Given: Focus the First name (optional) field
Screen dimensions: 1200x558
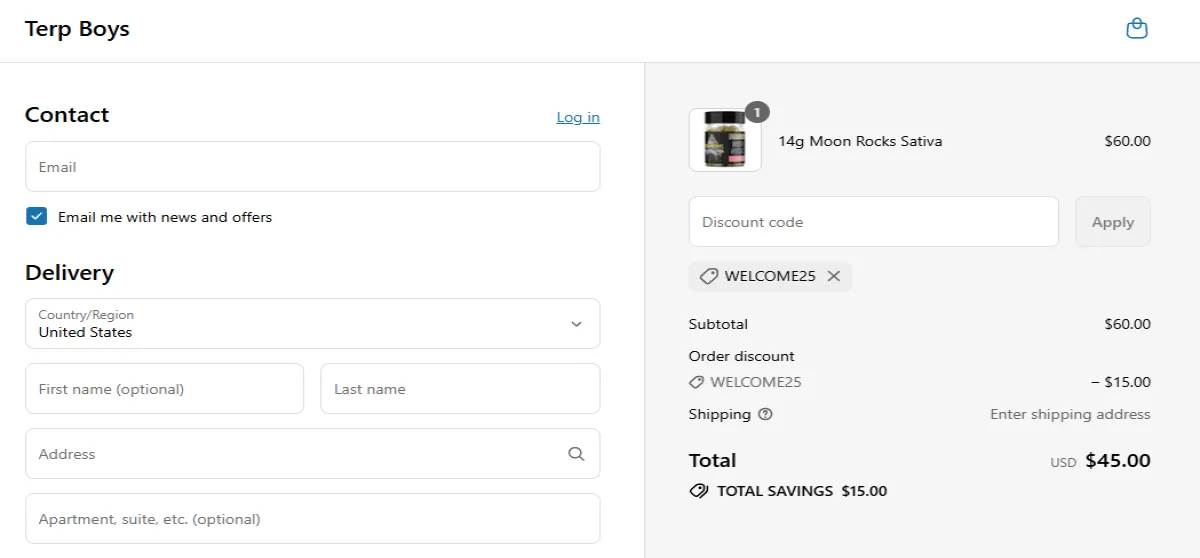Looking at the screenshot, I should click(164, 388).
